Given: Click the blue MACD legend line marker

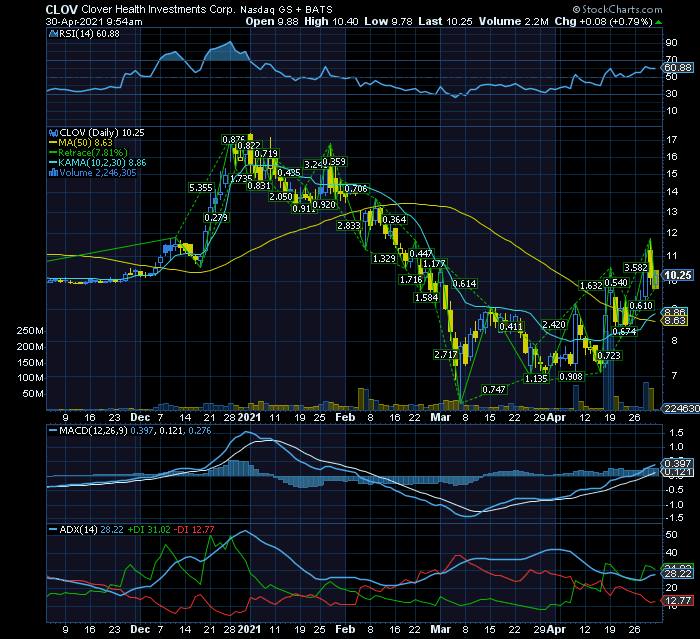Looking at the screenshot, I should coord(53,431).
